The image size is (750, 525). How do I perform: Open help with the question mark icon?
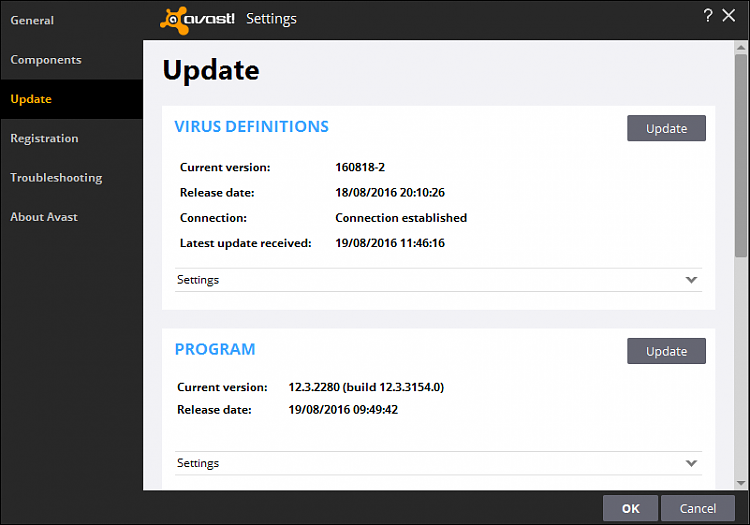click(708, 16)
